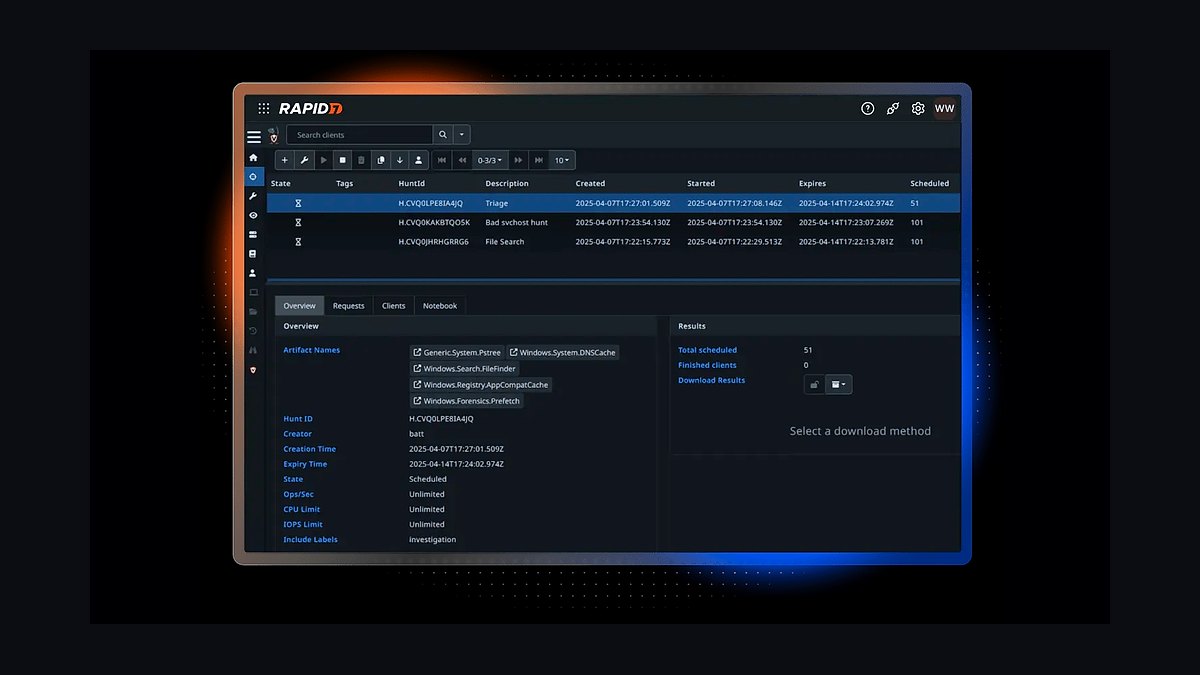Open the eye monitoring sidebar icon
The image size is (1200, 675).
[253, 215]
